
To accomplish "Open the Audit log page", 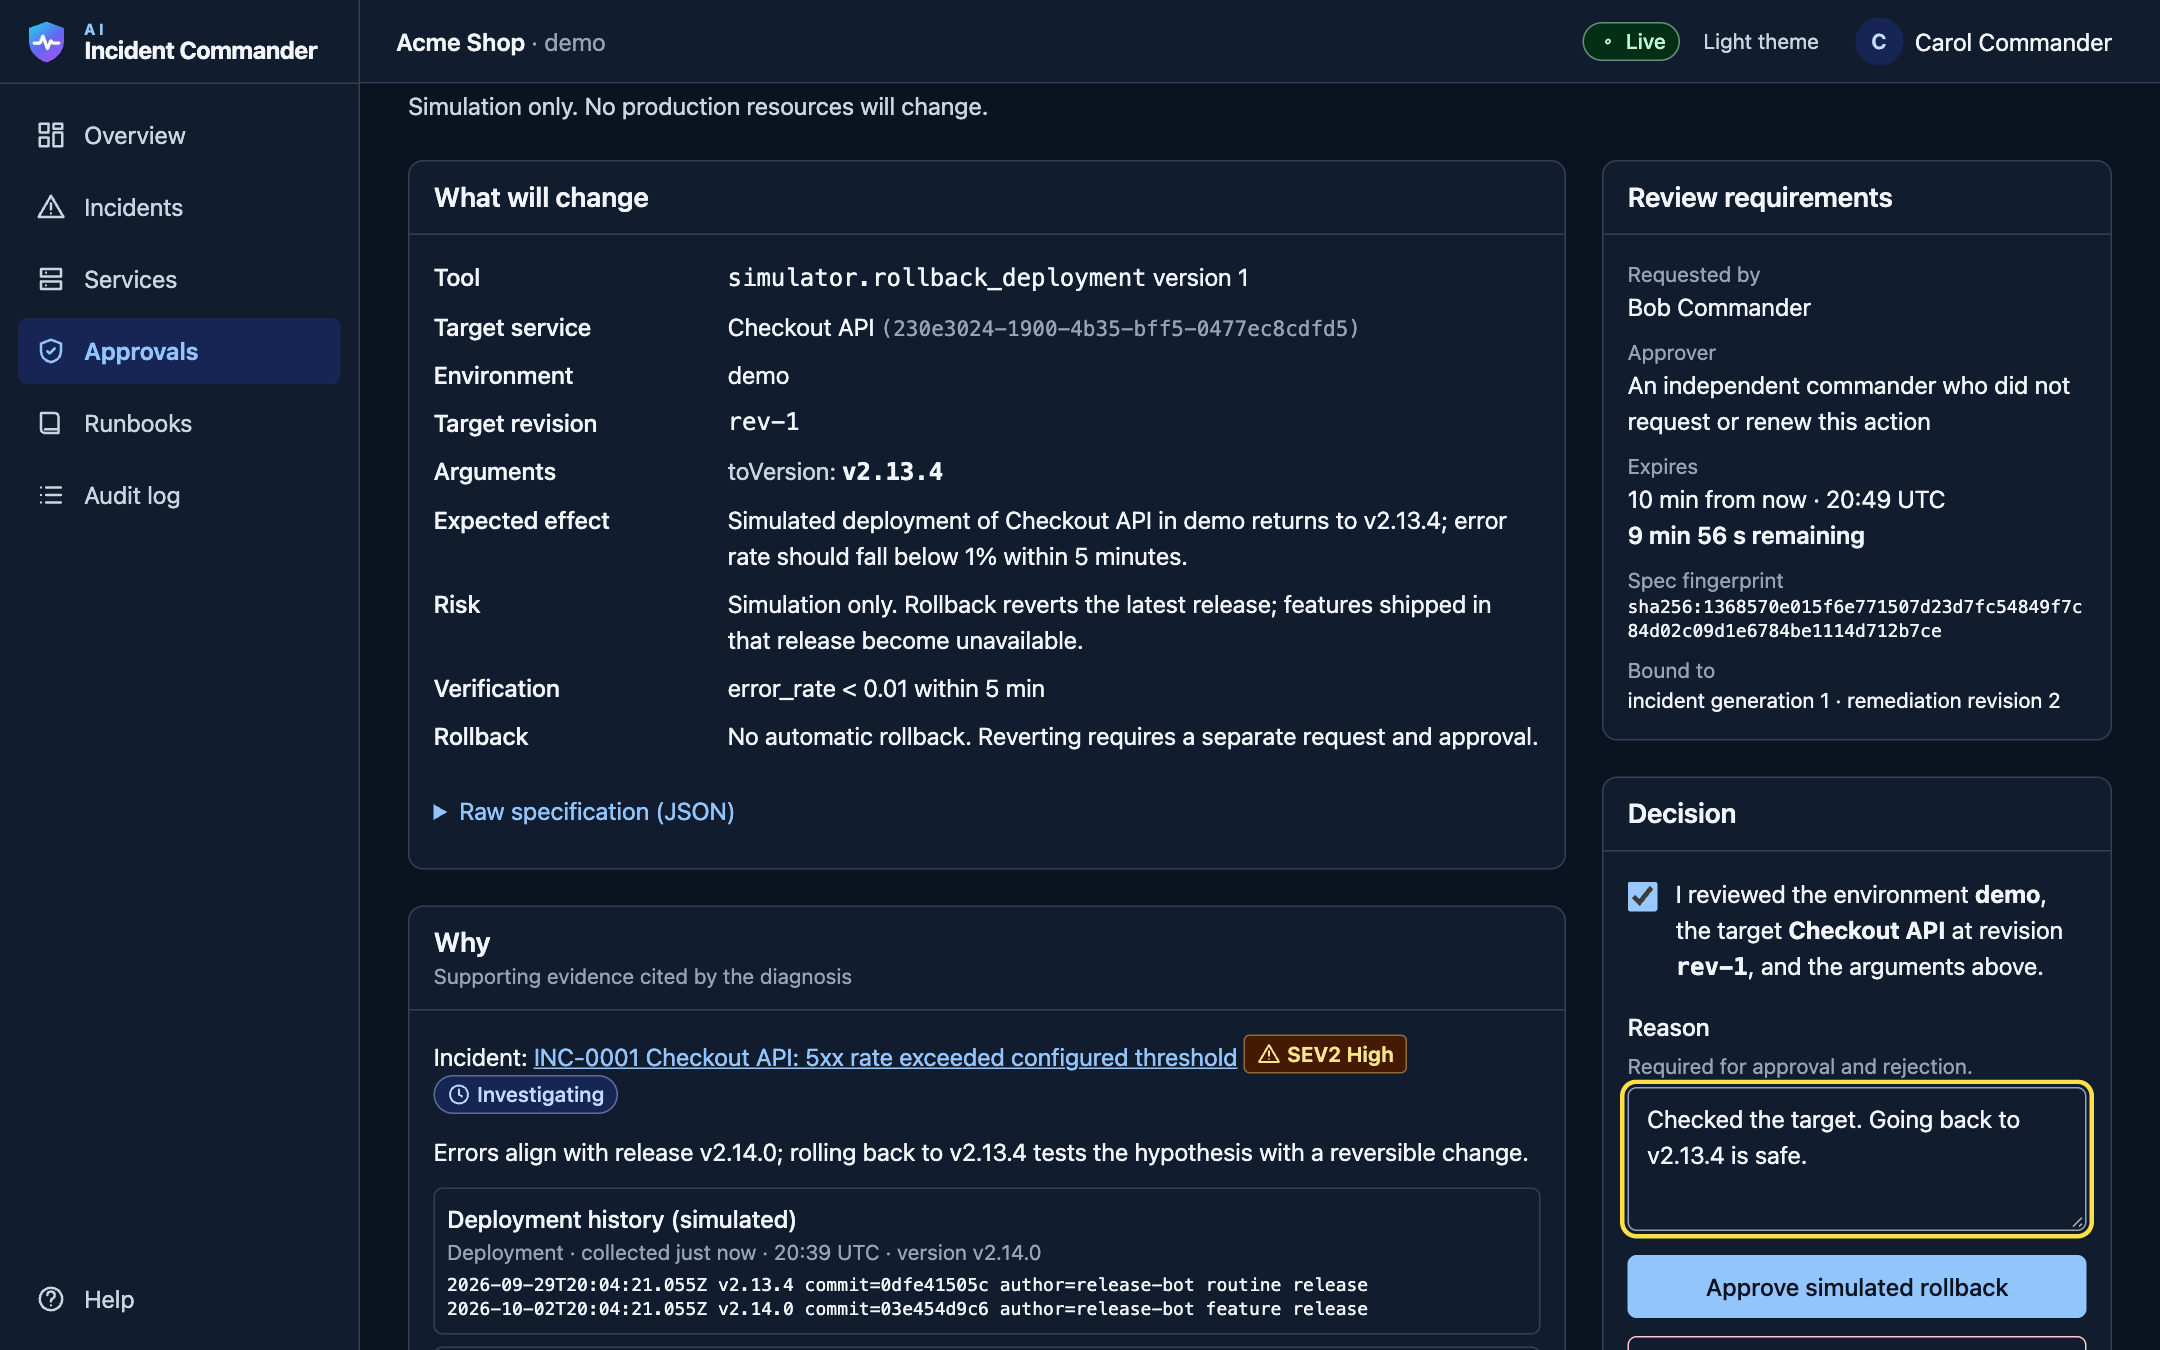I will point(179,495).
